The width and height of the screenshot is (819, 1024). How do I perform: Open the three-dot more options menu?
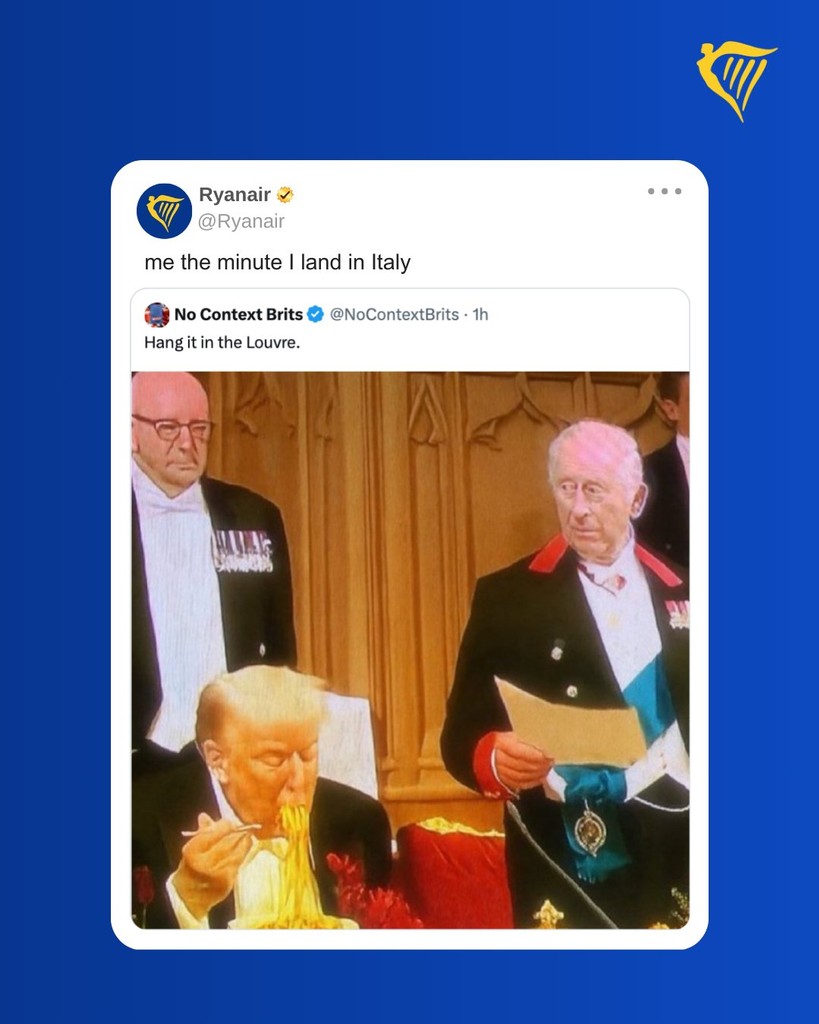pyautogui.click(x=664, y=191)
